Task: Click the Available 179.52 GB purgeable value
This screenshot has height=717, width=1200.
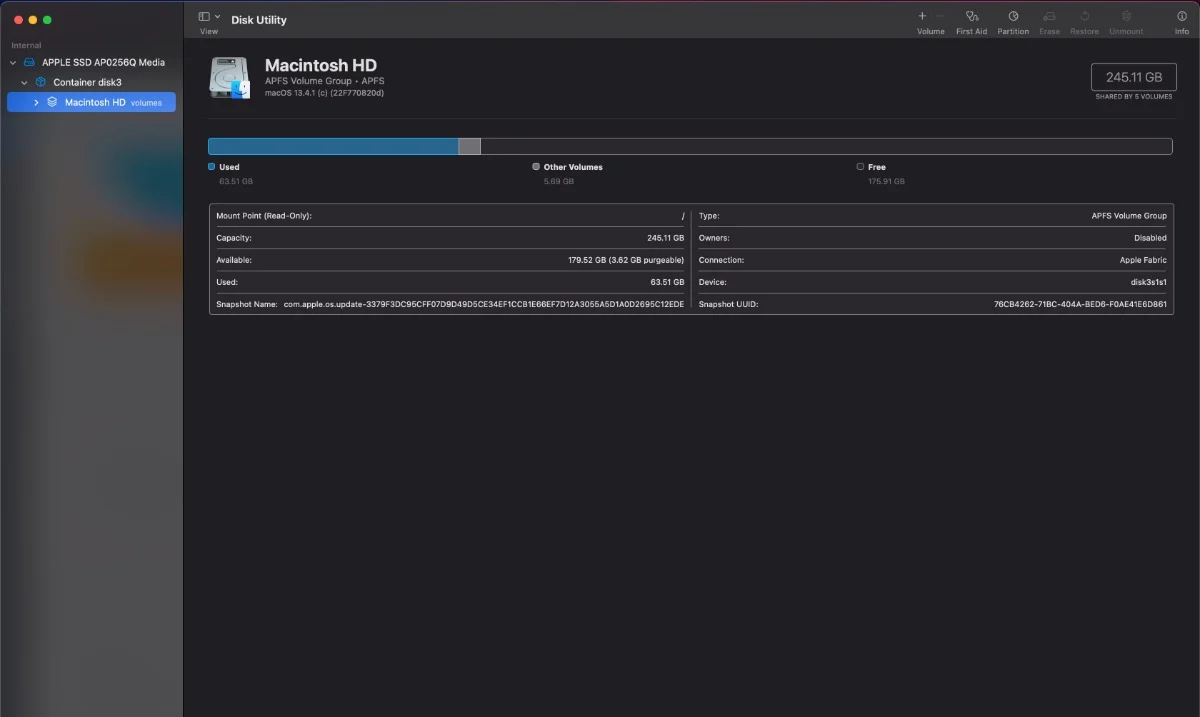Action: (626, 260)
